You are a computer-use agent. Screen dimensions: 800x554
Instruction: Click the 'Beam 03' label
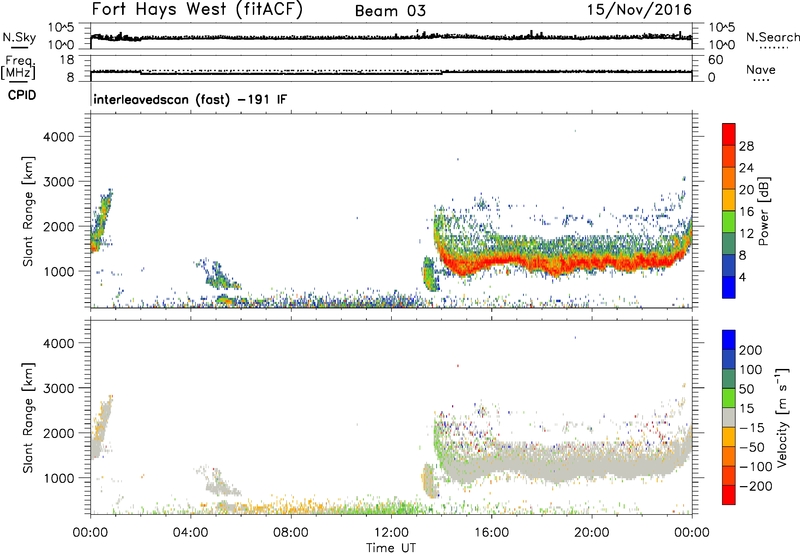coord(390,11)
